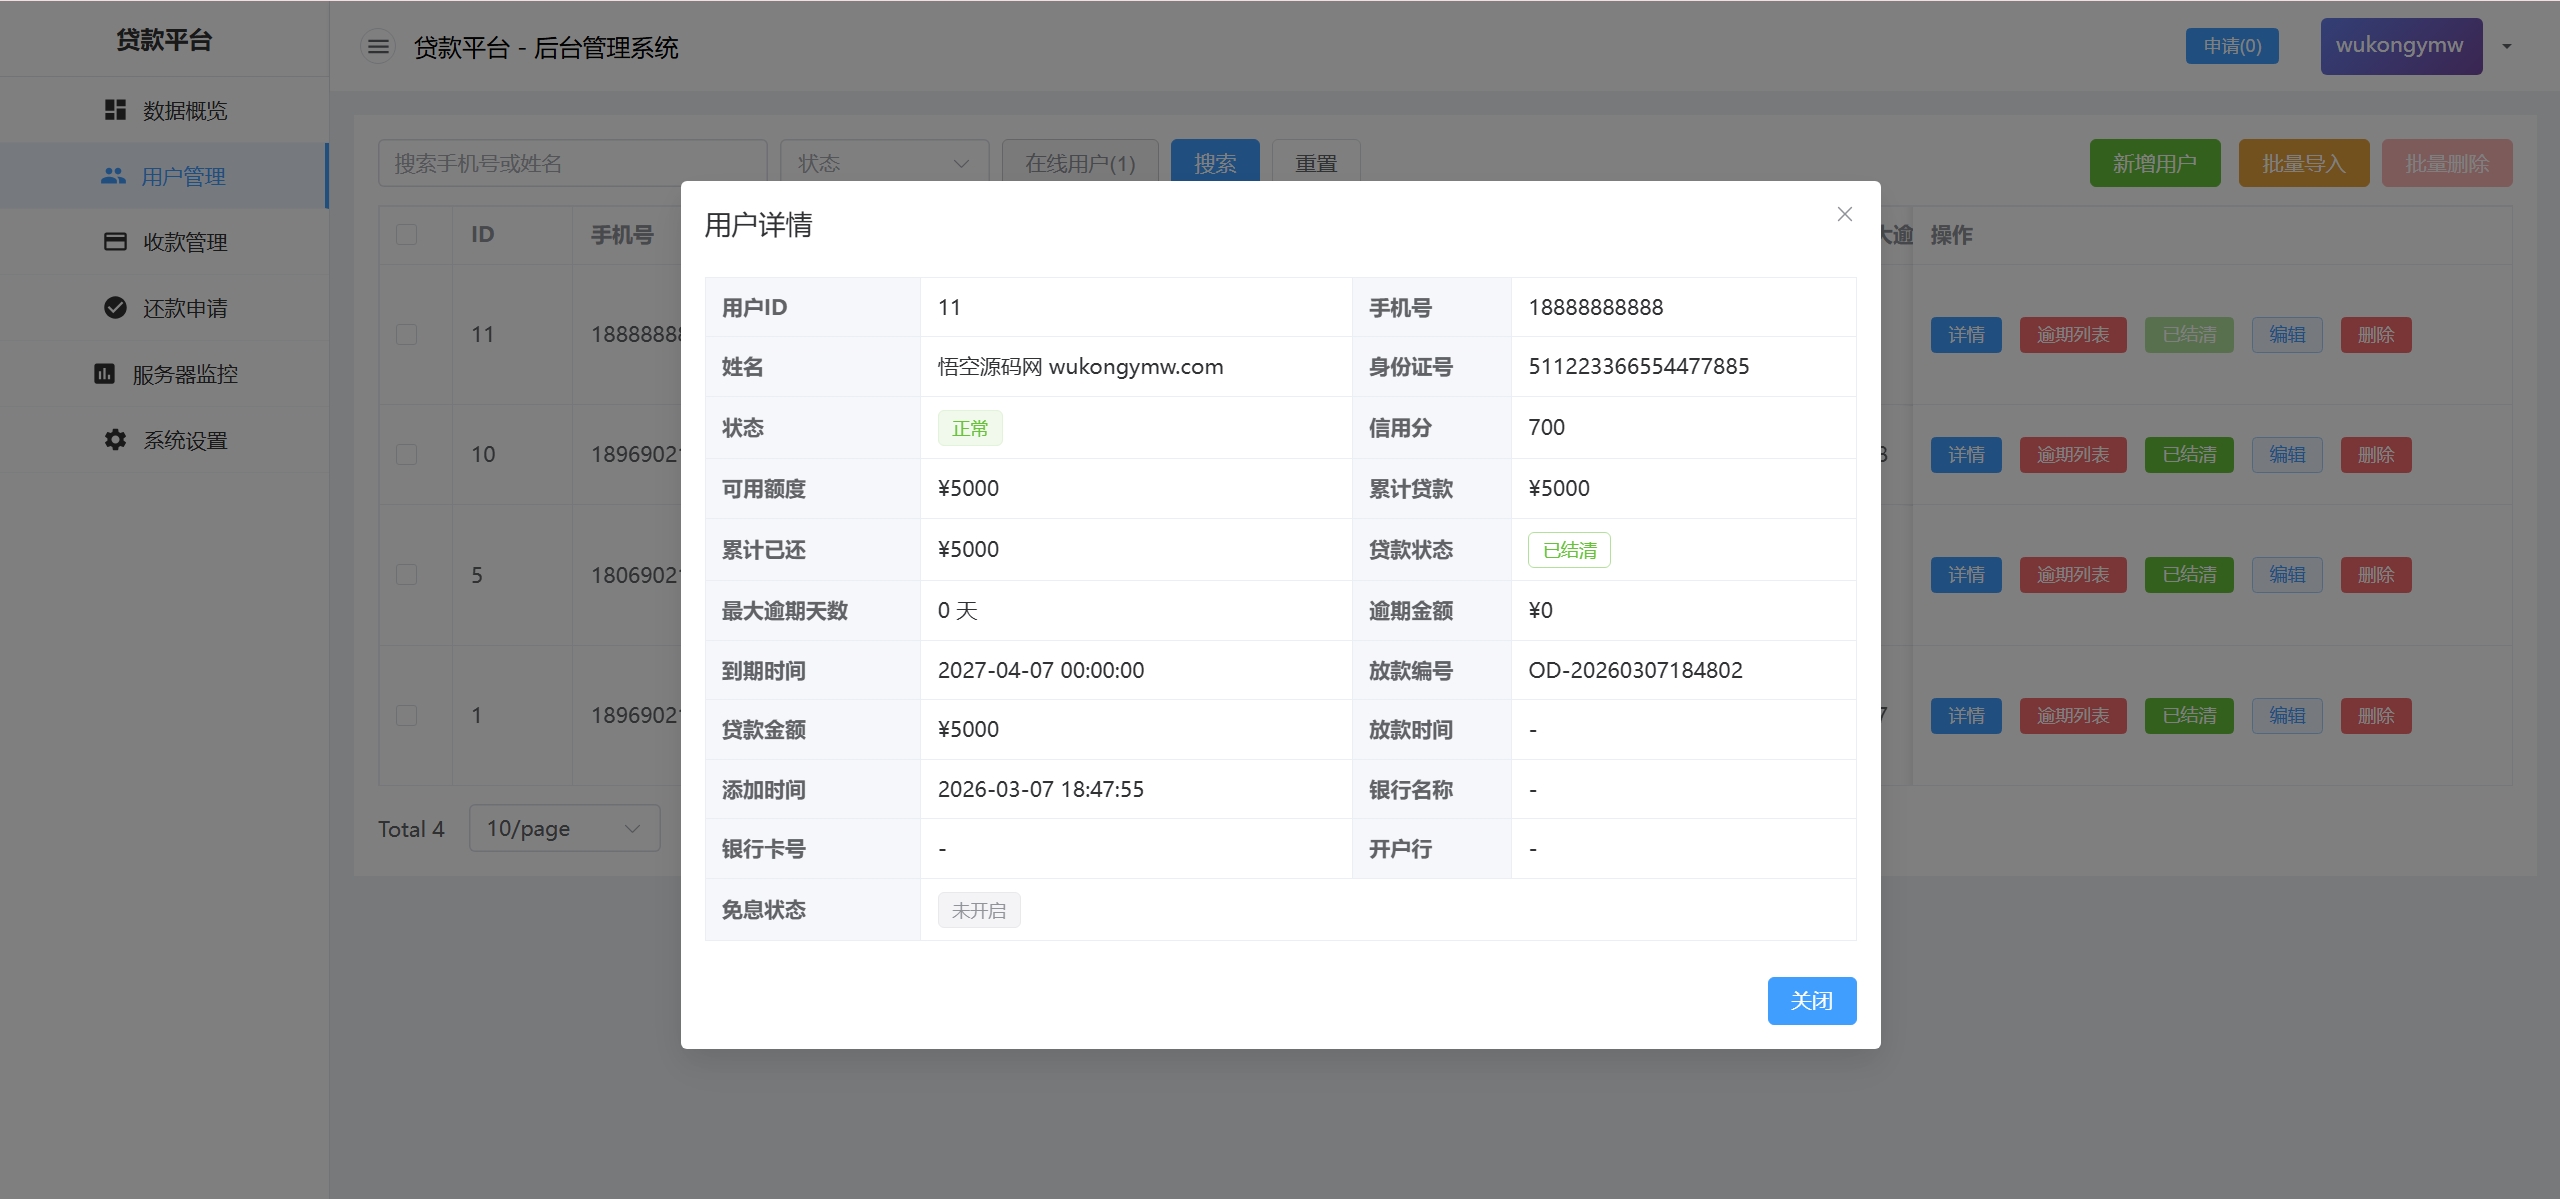This screenshot has width=2560, height=1199.
Task: Click the green 新增用户 button
Action: (x=2154, y=163)
